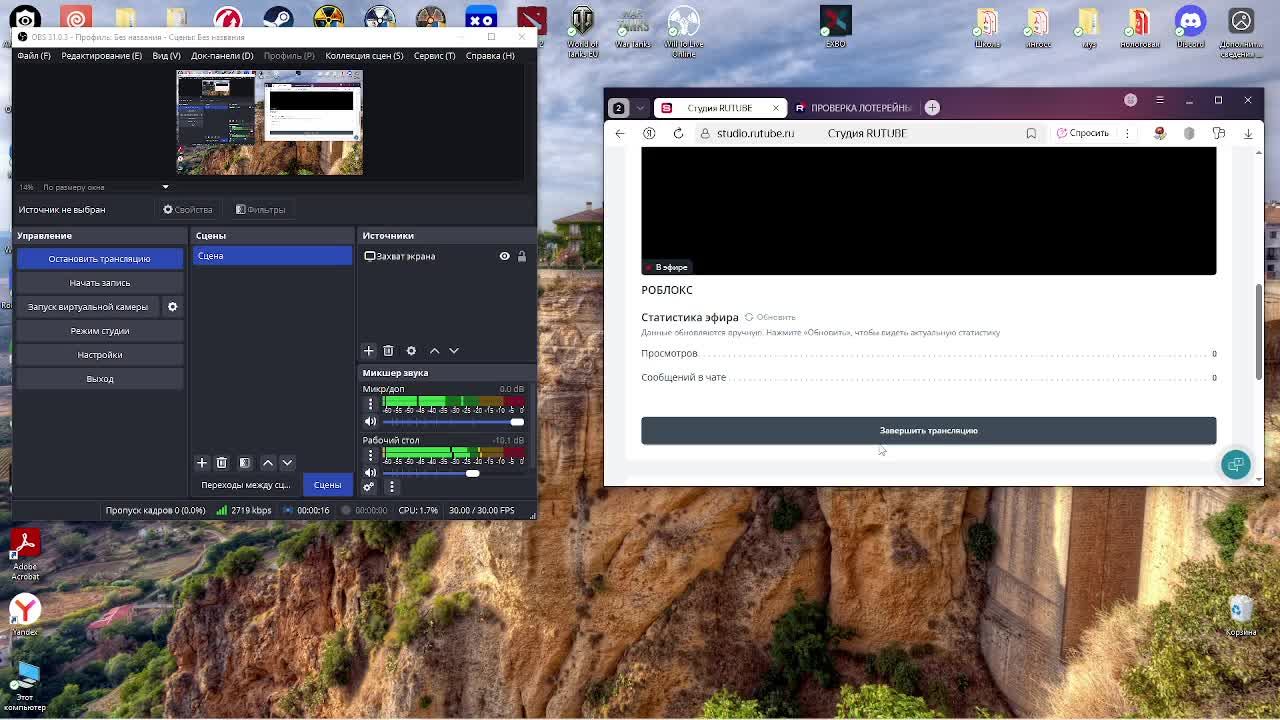Adjust Микр/доп volume slider
1280x720 pixels.
click(x=453, y=422)
